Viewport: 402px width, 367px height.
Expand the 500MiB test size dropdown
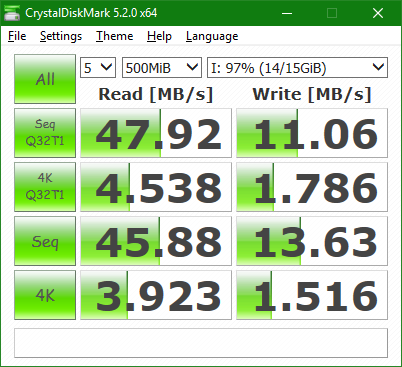tap(162, 68)
